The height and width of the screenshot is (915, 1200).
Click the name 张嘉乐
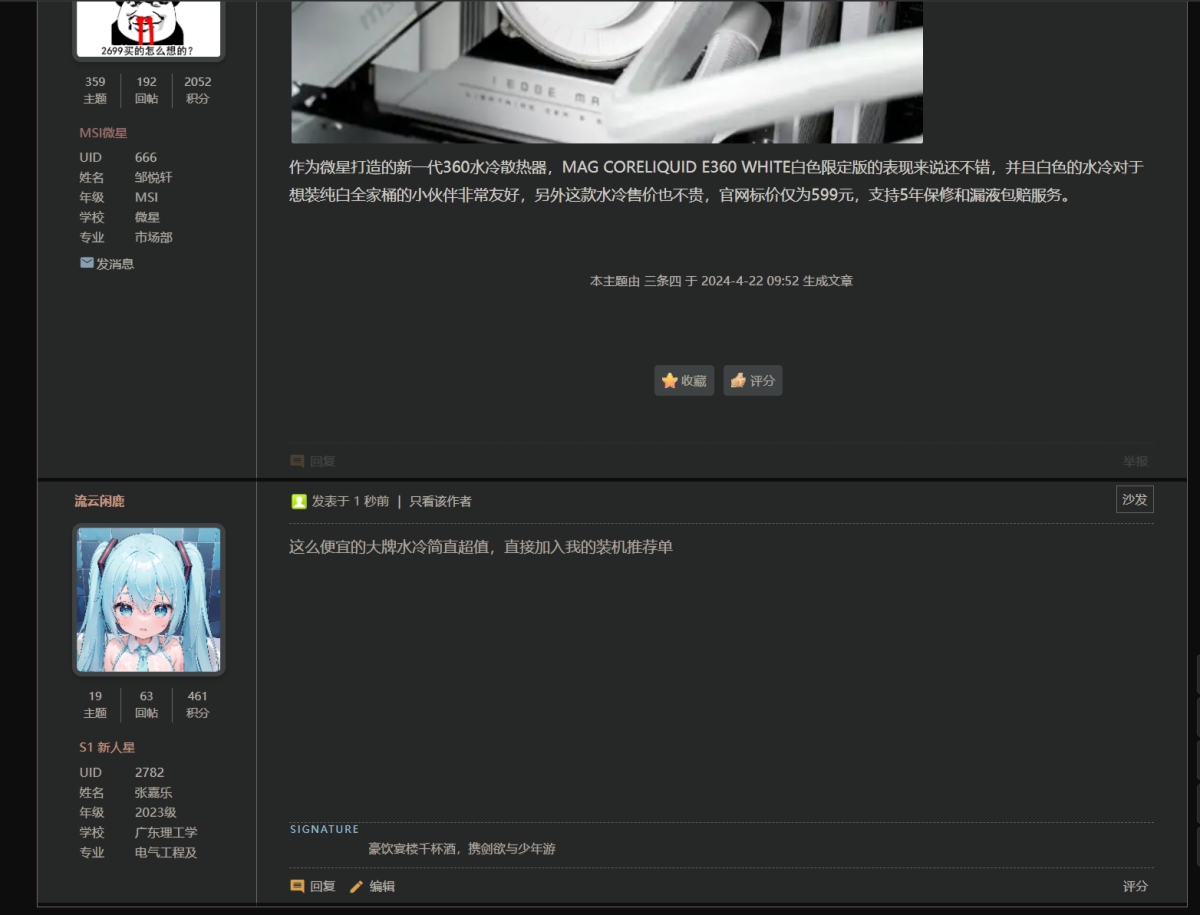click(x=154, y=792)
